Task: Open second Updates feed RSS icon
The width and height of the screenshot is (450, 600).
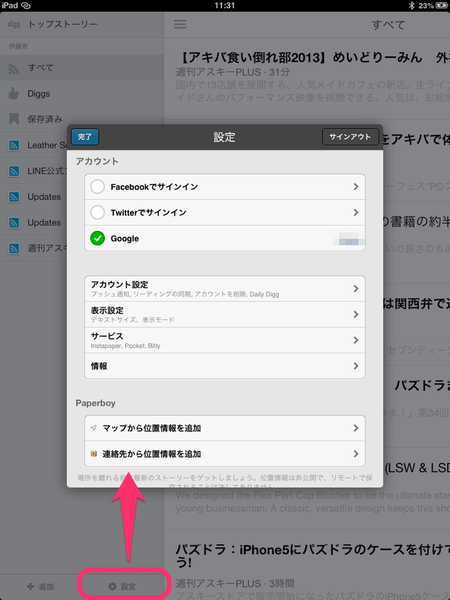Action: tap(14, 223)
